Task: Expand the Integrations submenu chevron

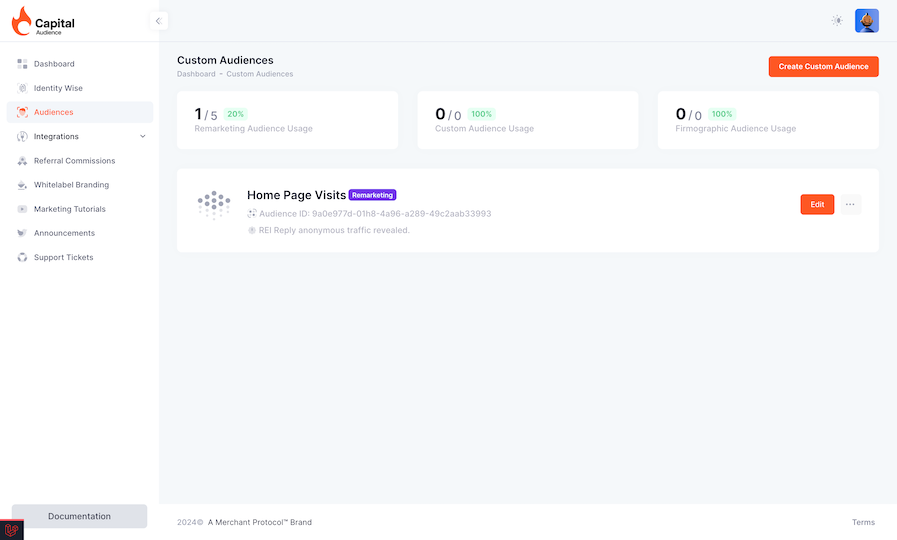Action: [143, 136]
